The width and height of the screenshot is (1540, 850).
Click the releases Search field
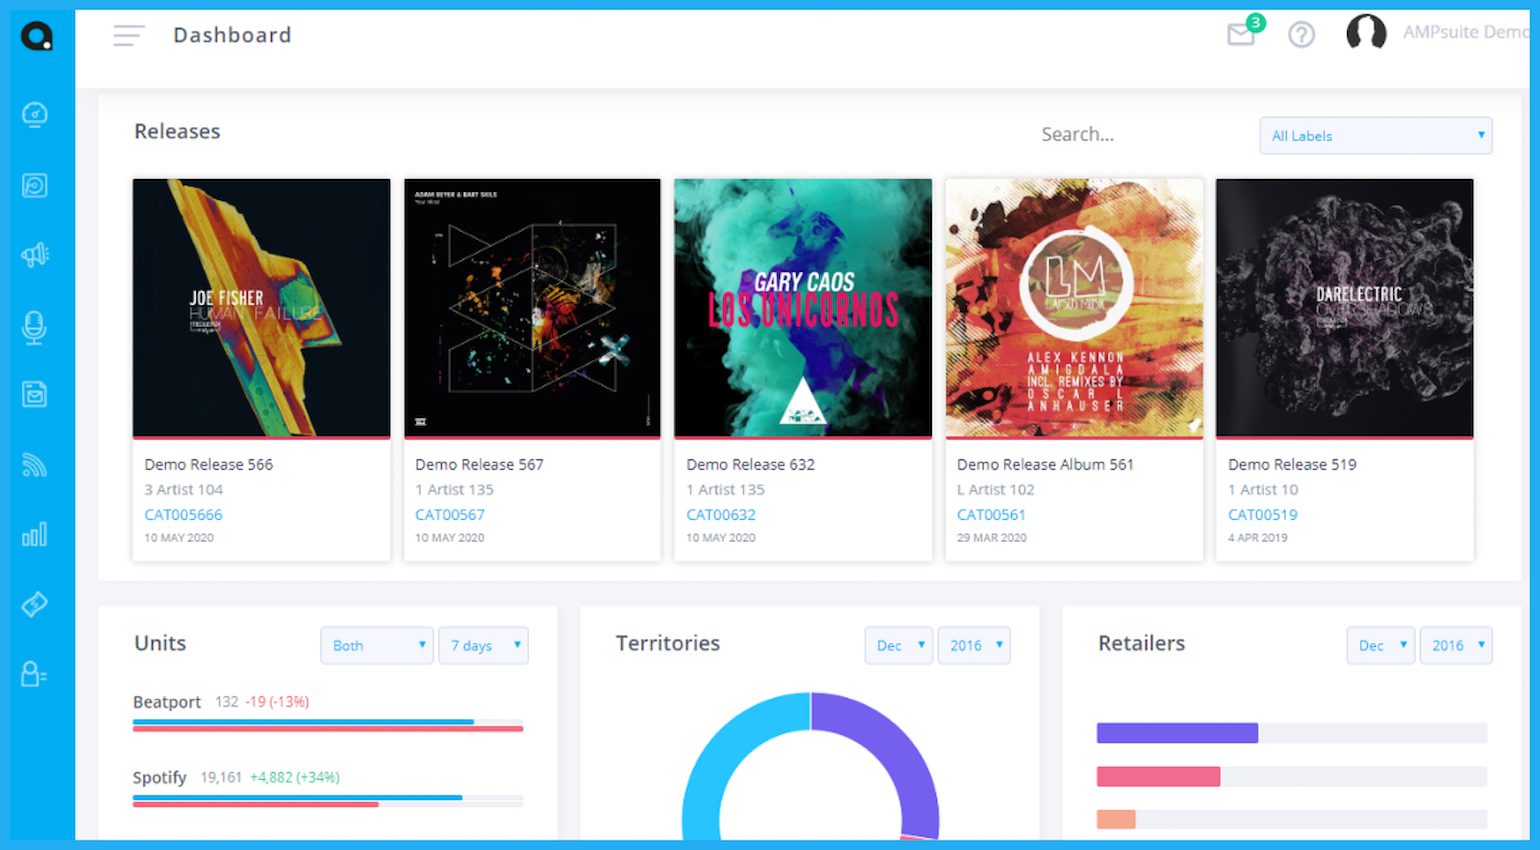pyautogui.click(x=1078, y=135)
